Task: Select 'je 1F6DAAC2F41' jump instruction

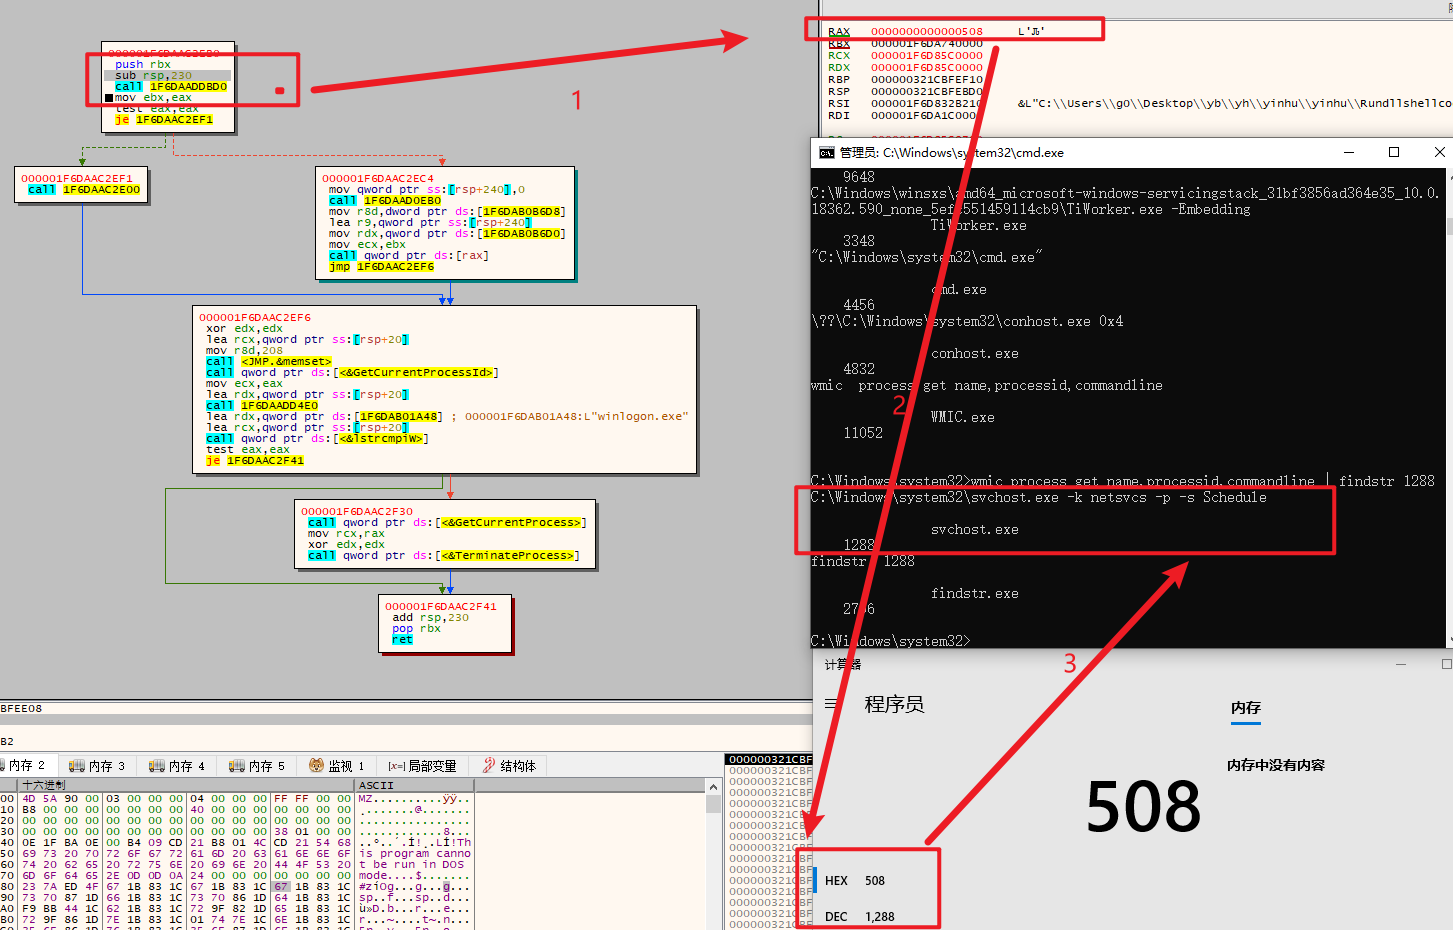Action: click(x=255, y=461)
